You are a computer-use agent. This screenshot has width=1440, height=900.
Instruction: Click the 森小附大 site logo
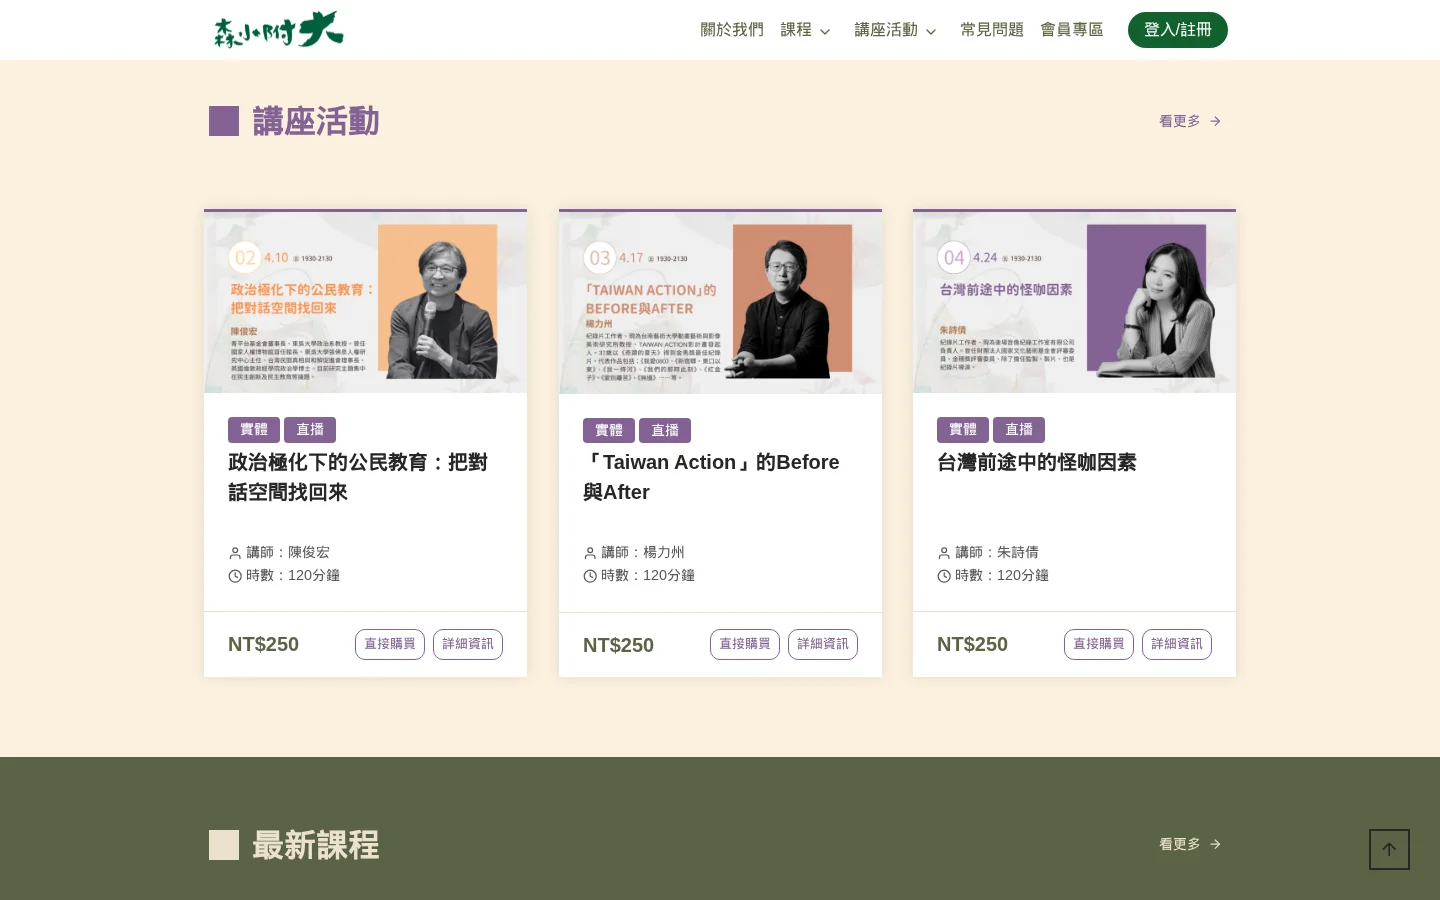coord(278,30)
